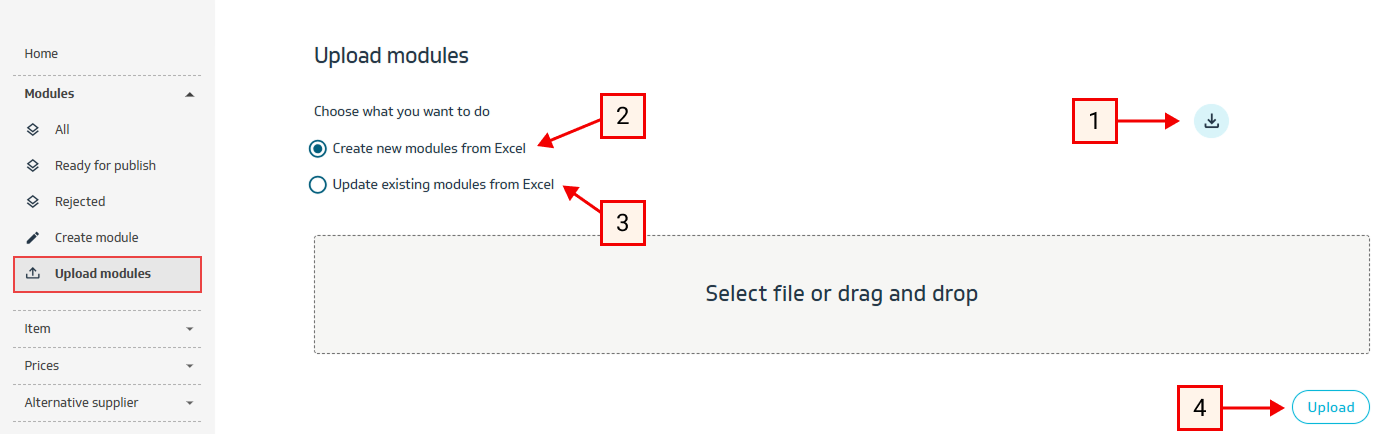The height and width of the screenshot is (434, 1385).
Task: Open Ready for publish modules
Action: point(105,166)
